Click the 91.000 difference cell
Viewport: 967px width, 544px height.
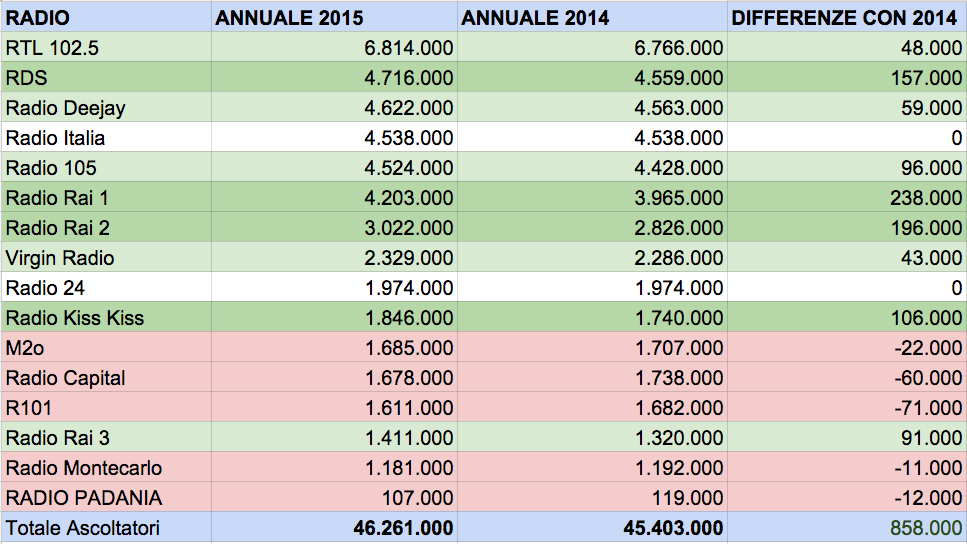tap(846, 438)
